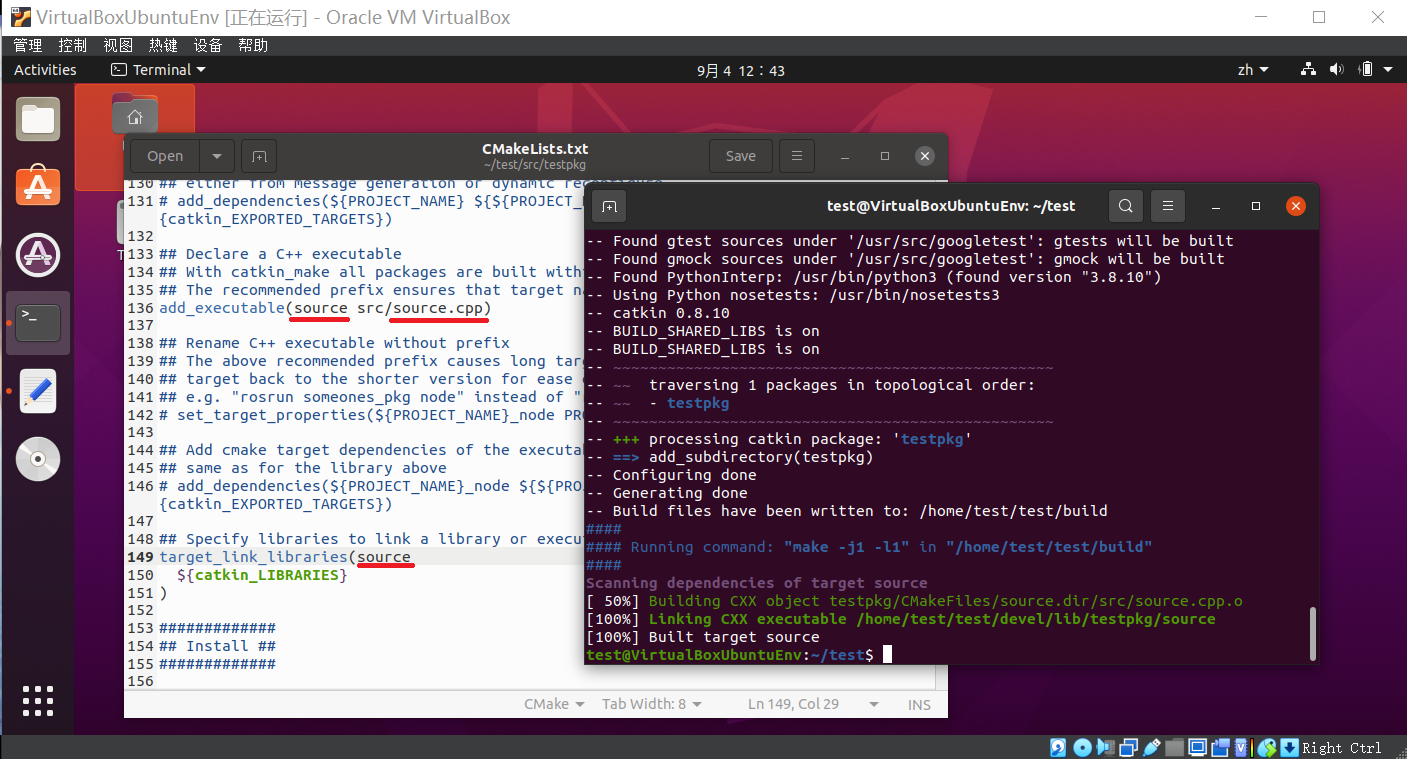1407x766 pixels.
Task: Open the Tab Width selector
Action: (651, 704)
